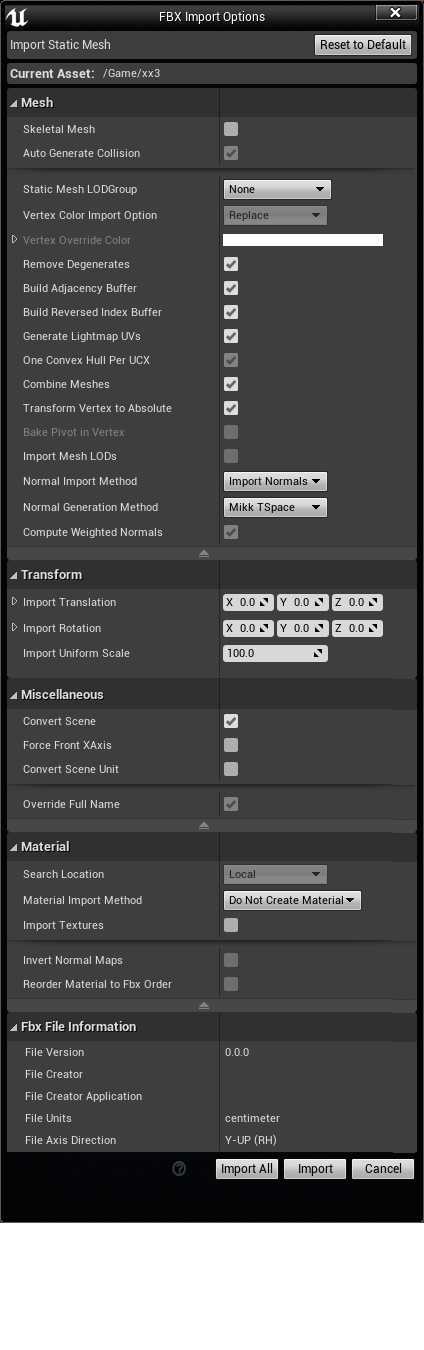Toggle the Auto Generate Collision checkbox

pyautogui.click(x=231, y=153)
